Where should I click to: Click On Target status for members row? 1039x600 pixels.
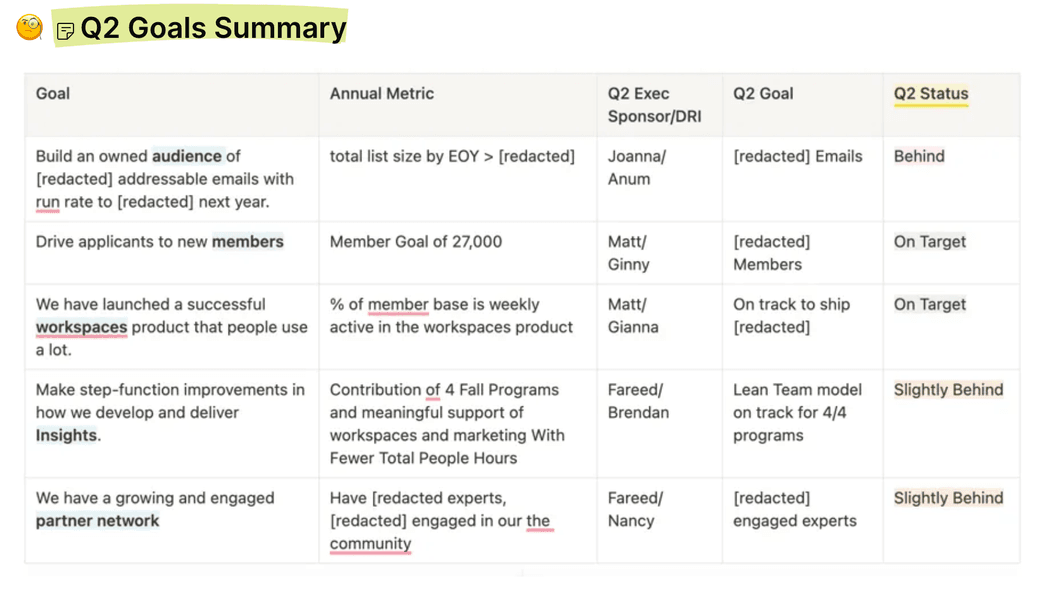930,242
